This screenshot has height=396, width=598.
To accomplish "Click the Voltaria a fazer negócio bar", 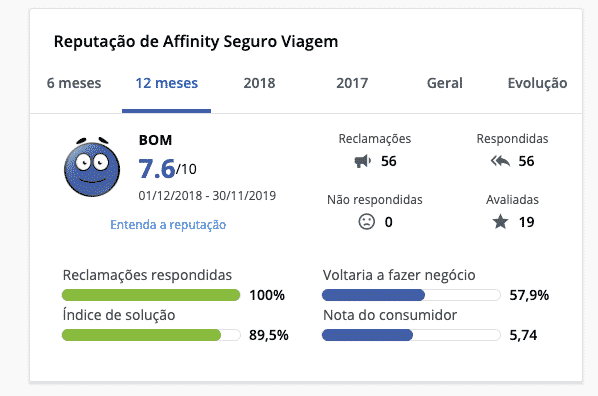I will pyautogui.click(x=411, y=295).
